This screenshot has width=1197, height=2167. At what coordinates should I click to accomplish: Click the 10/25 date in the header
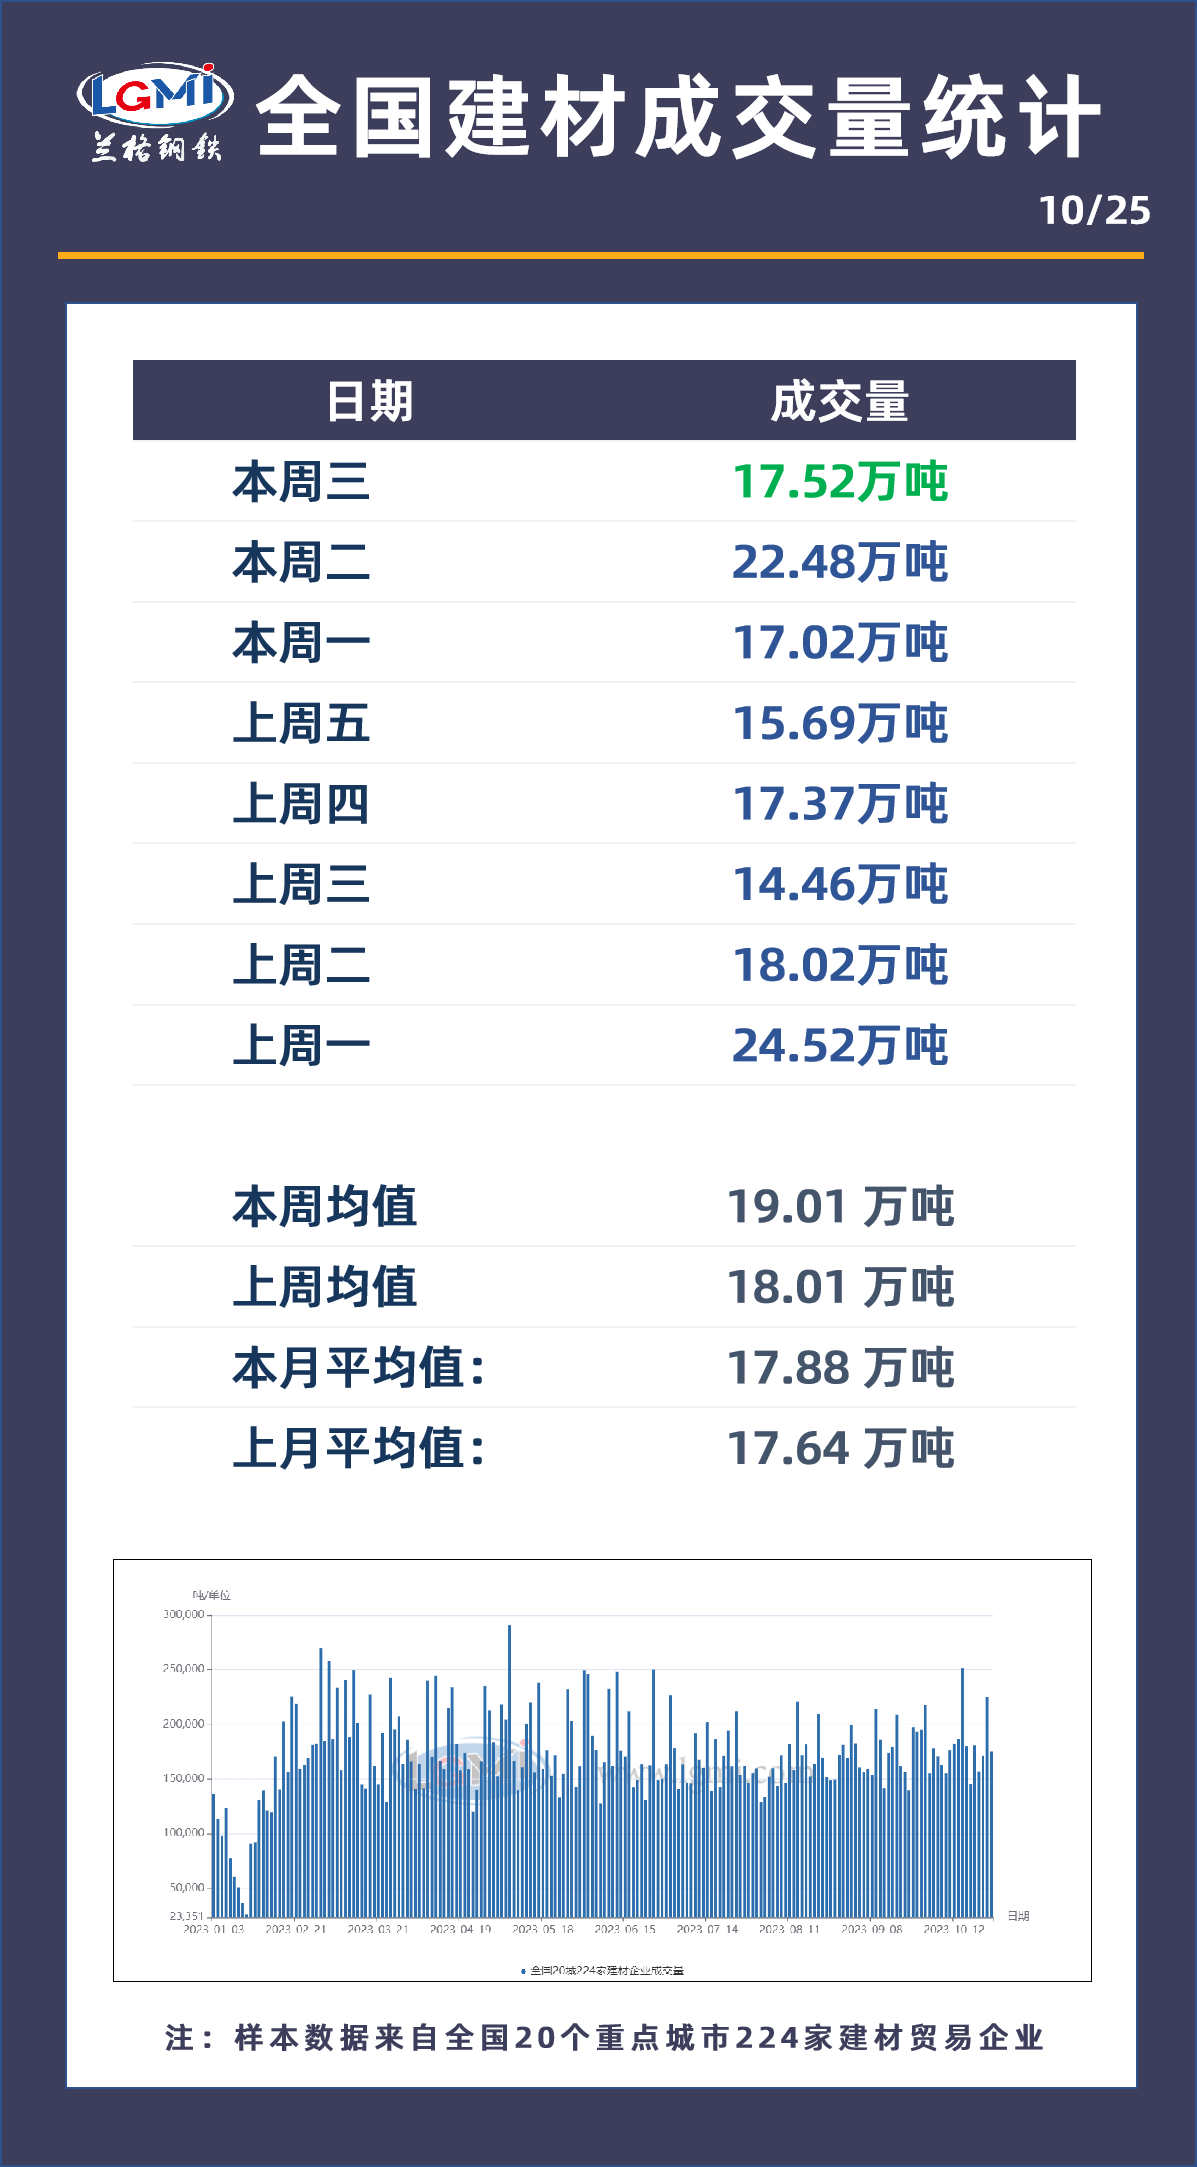pos(1095,211)
